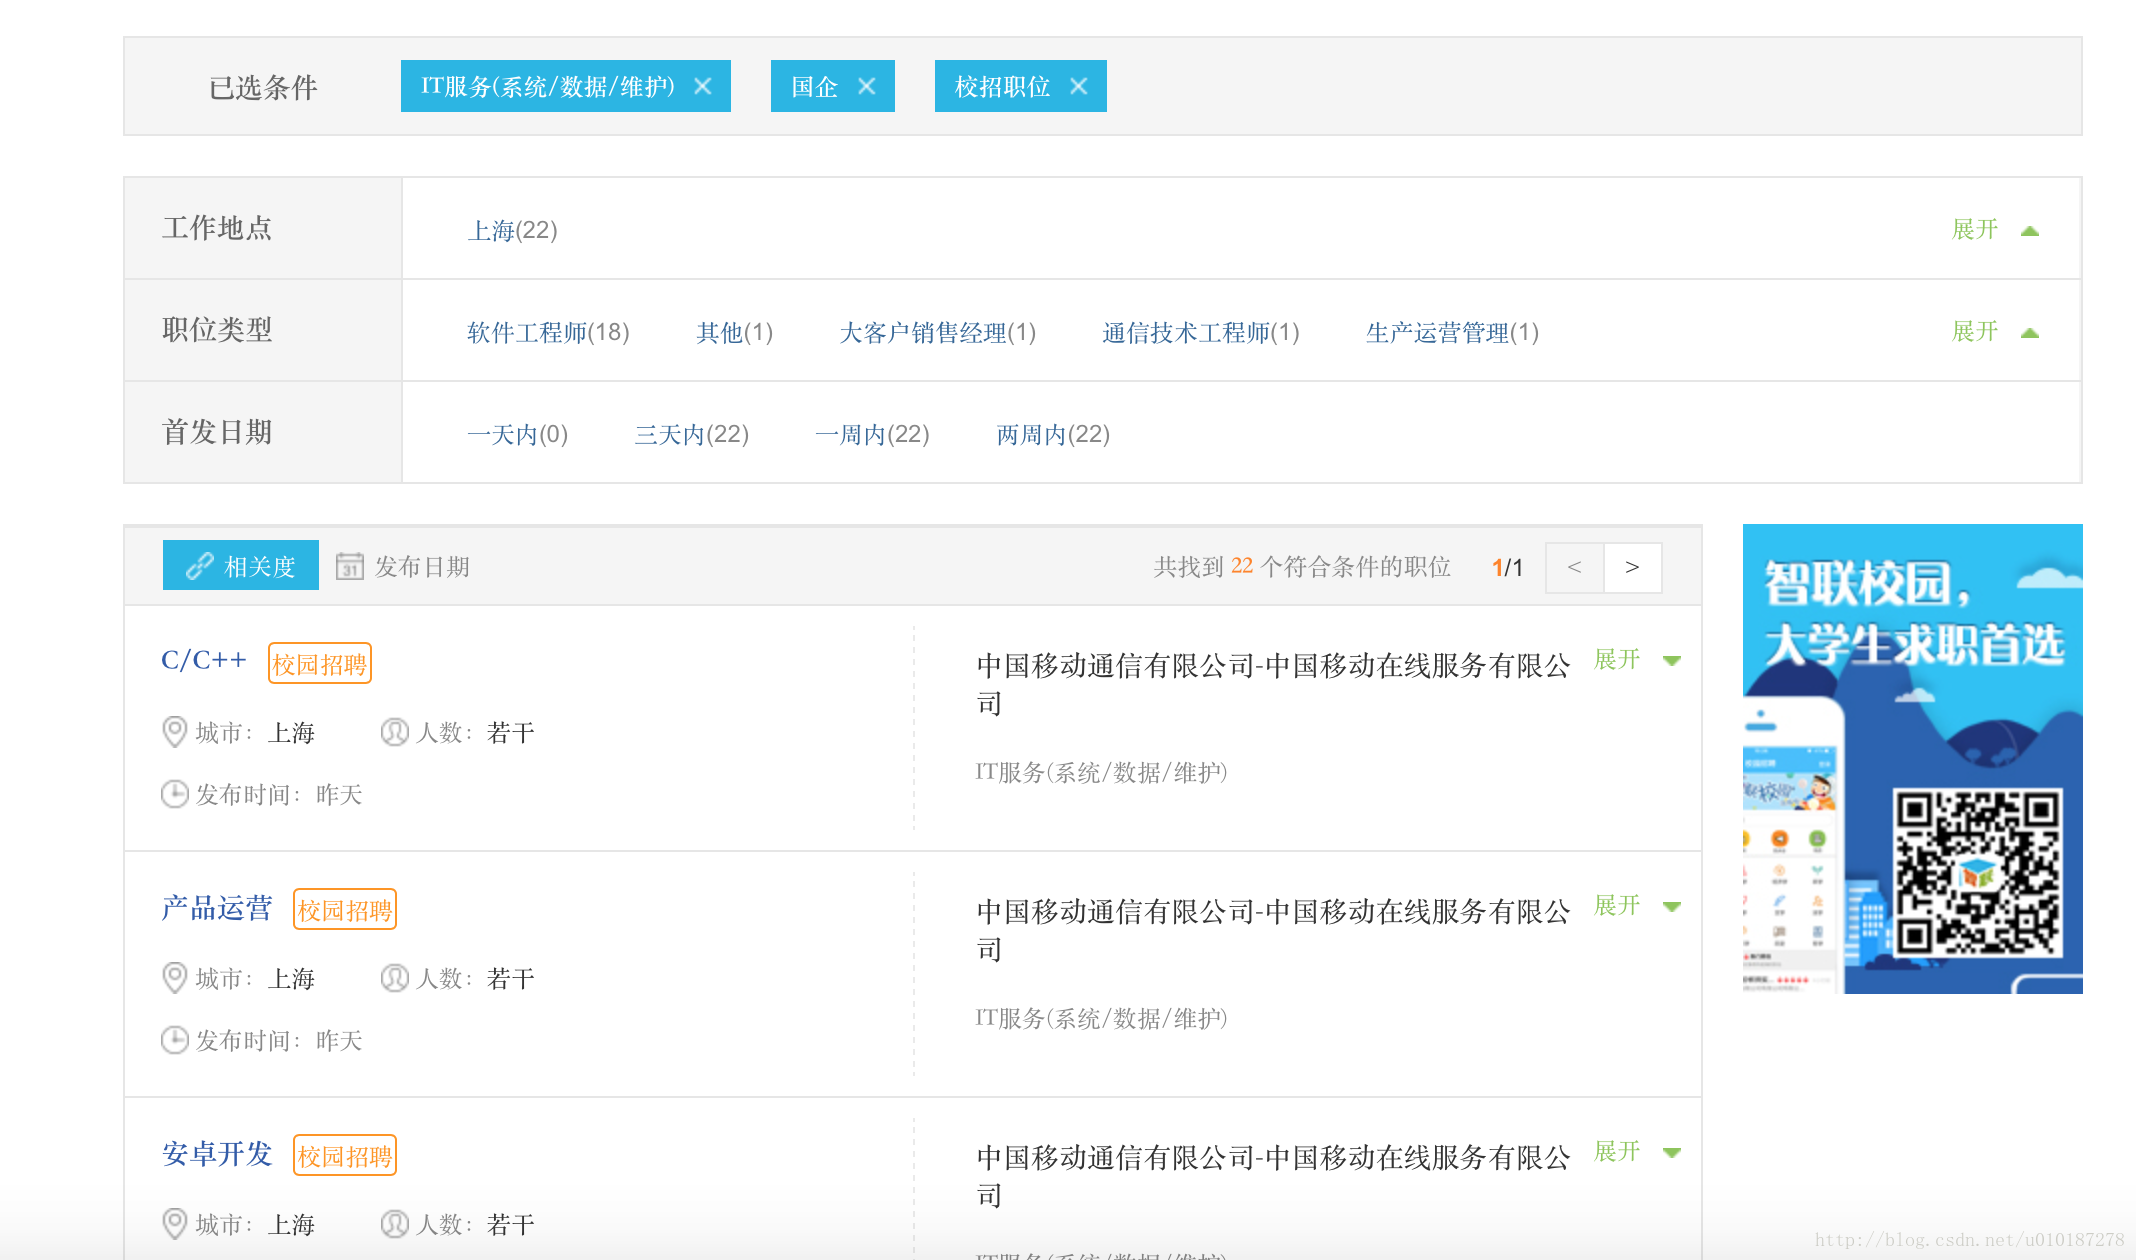The height and width of the screenshot is (1260, 2136).
Task: Filter by 其他(1) job type
Action: click(x=735, y=332)
